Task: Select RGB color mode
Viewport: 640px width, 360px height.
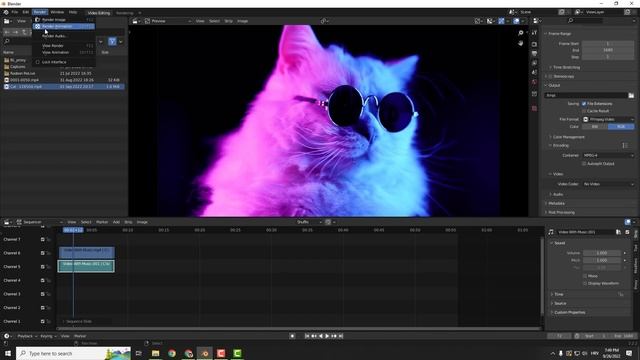Action: click(x=621, y=127)
